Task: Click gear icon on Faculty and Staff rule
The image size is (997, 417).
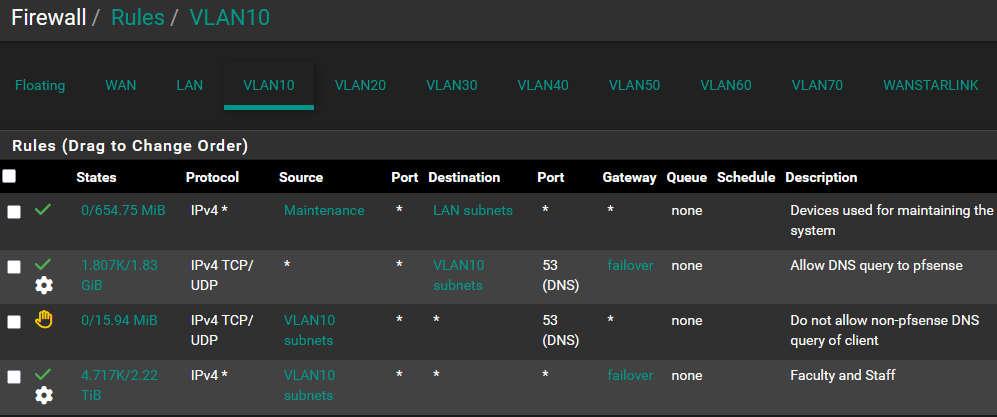Action: (x=44, y=394)
